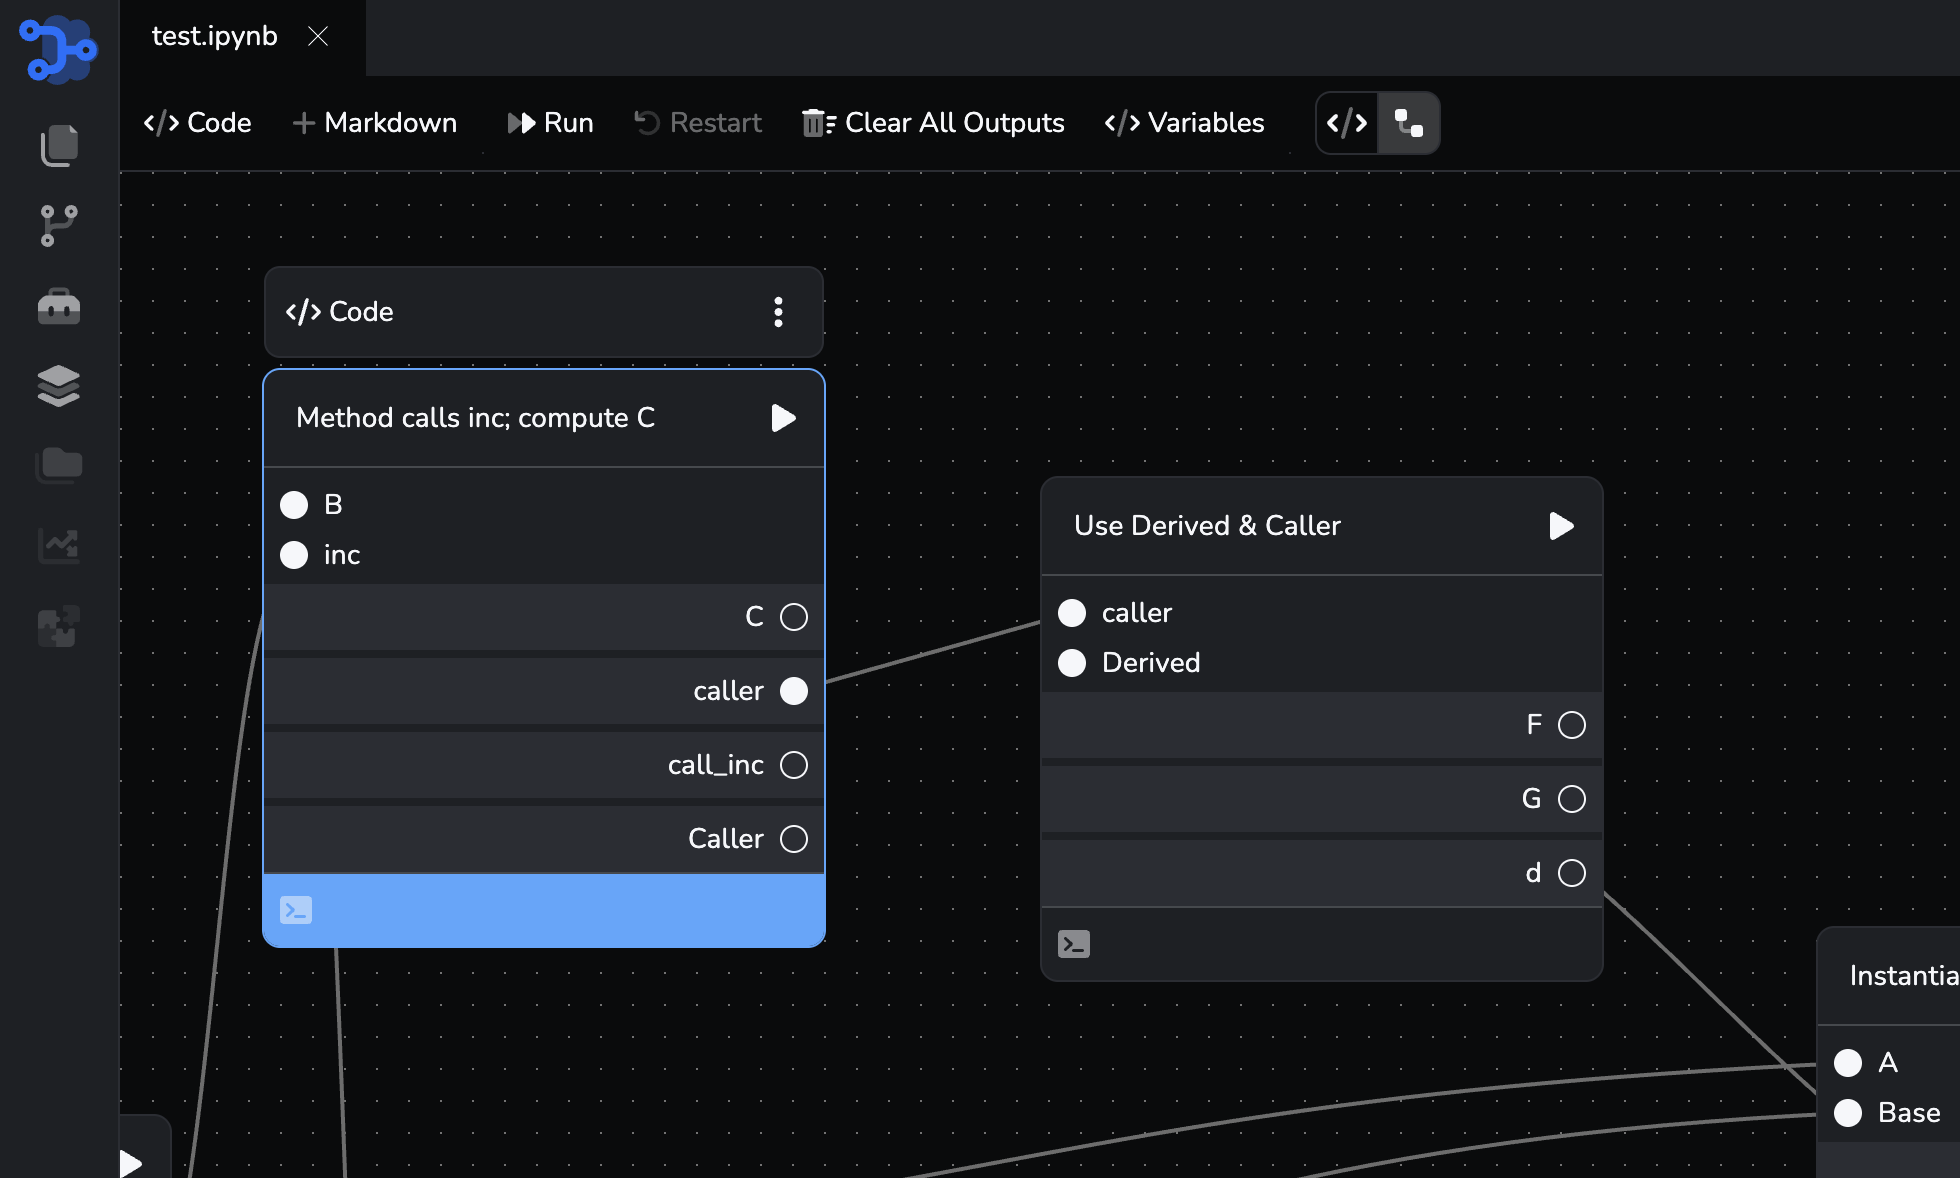This screenshot has height=1178, width=1960.
Task: Switch to node graph view icon
Action: (1409, 123)
